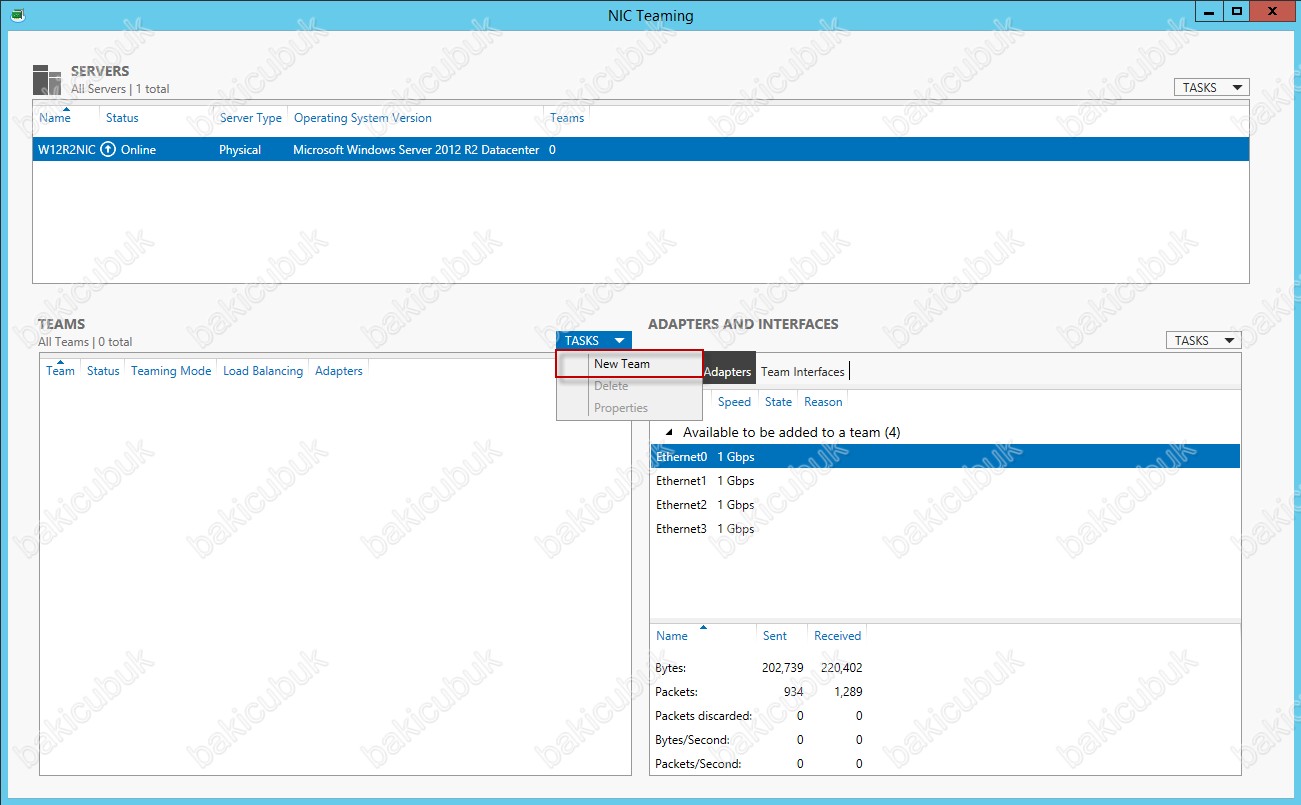
Task: Click the Online status arrow icon for W12R2NIC
Action: tap(109, 150)
